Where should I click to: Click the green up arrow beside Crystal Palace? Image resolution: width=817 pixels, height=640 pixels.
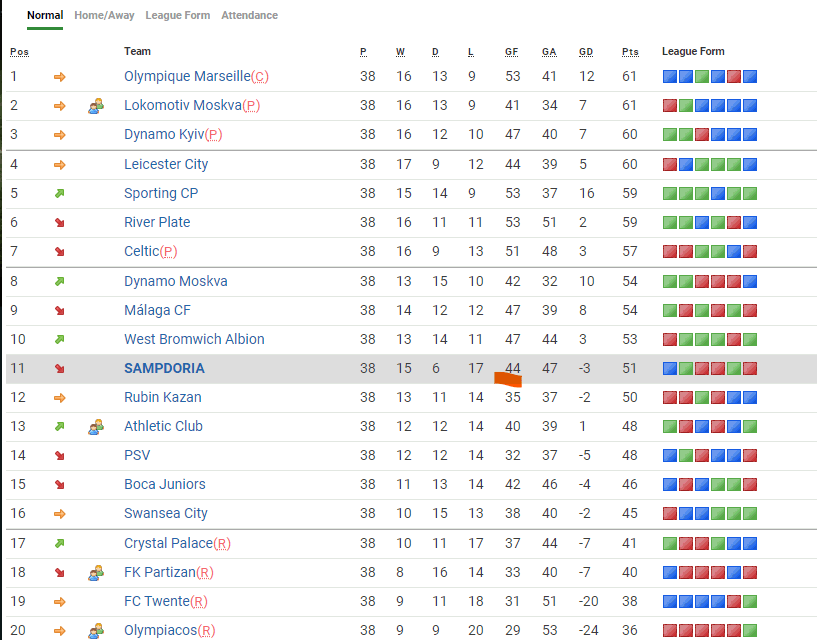pyautogui.click(x=59, y=544)
